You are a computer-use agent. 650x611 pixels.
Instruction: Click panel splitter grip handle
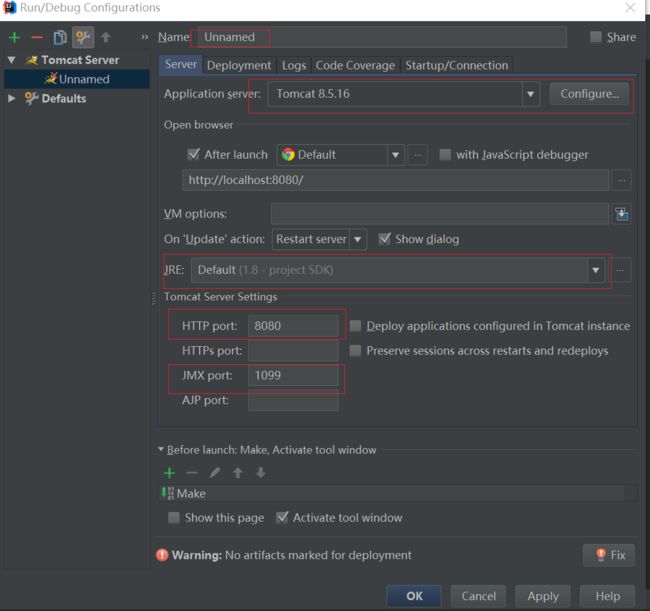154,298
